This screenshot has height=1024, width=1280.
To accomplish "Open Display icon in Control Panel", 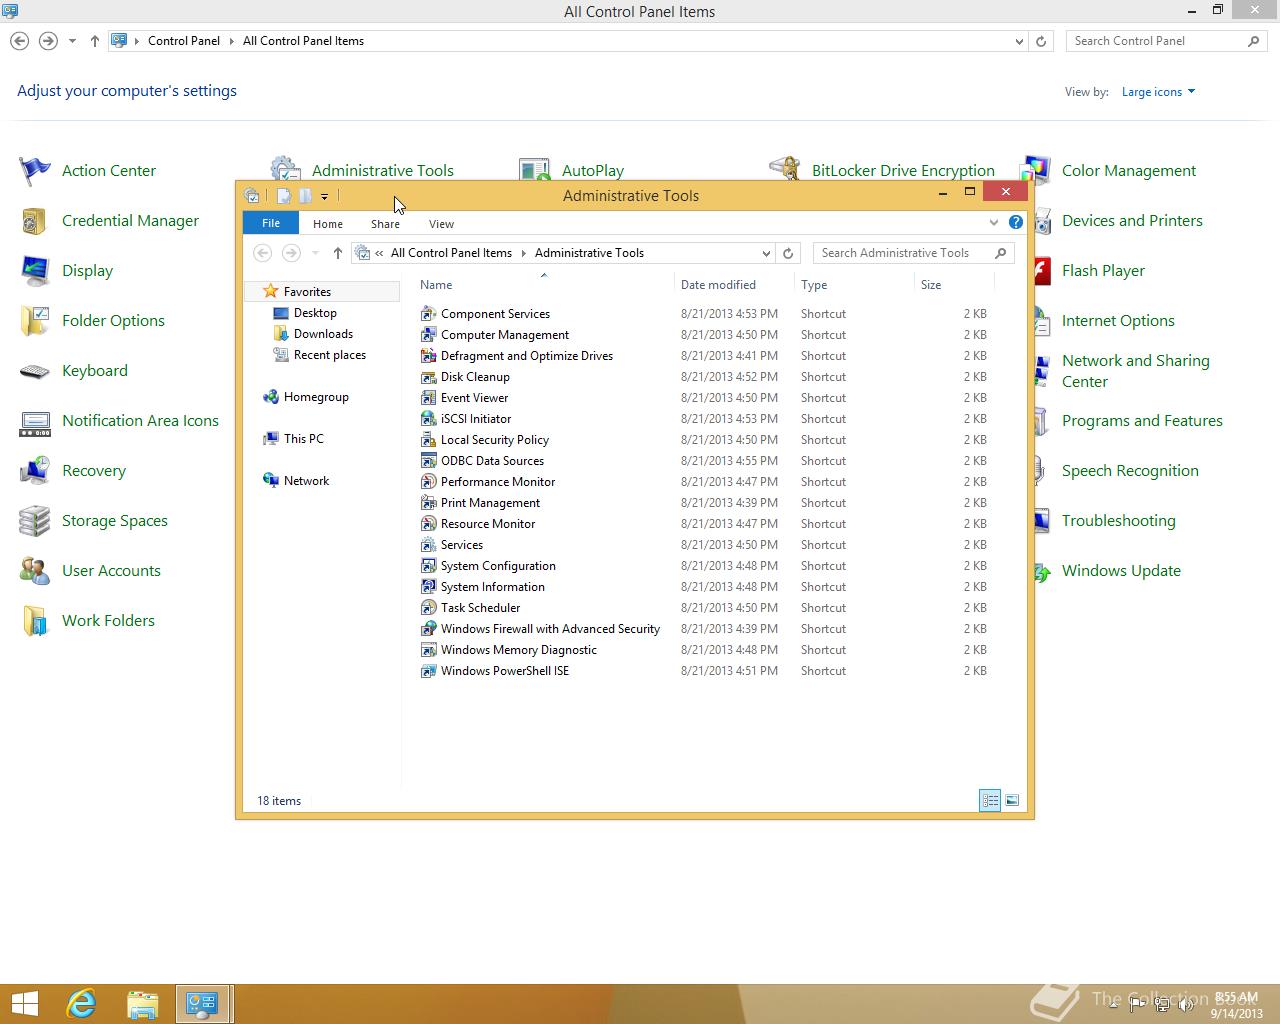I will pyautogui.click(x=35, y=271).
